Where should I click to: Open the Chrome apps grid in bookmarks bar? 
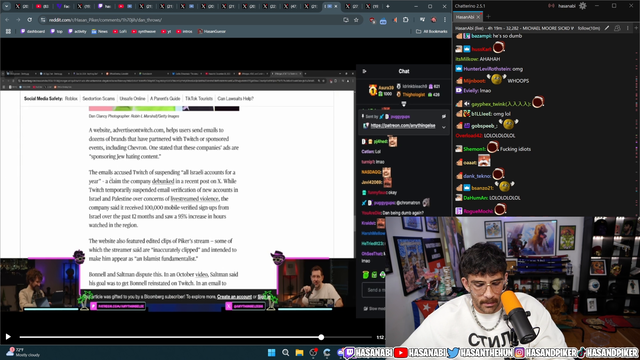point(8,31)
